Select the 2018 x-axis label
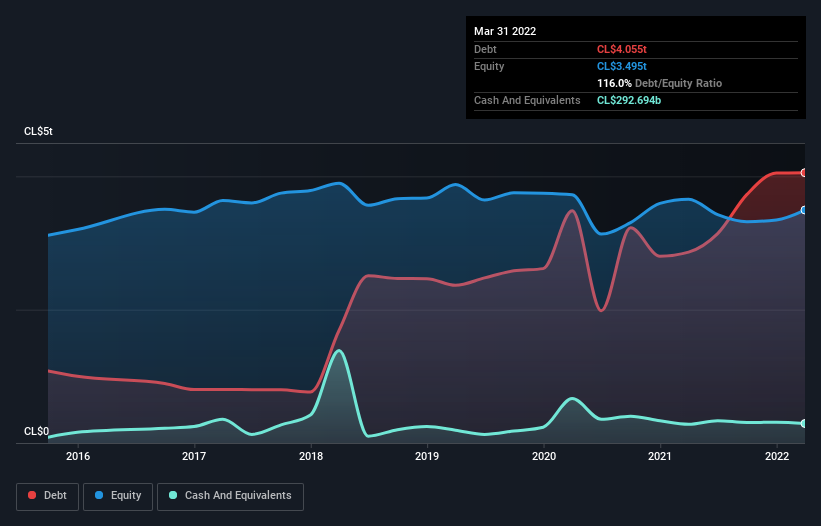Image resolution: width=821 pixels, height=526 pixels. click(x=311, y=456)
